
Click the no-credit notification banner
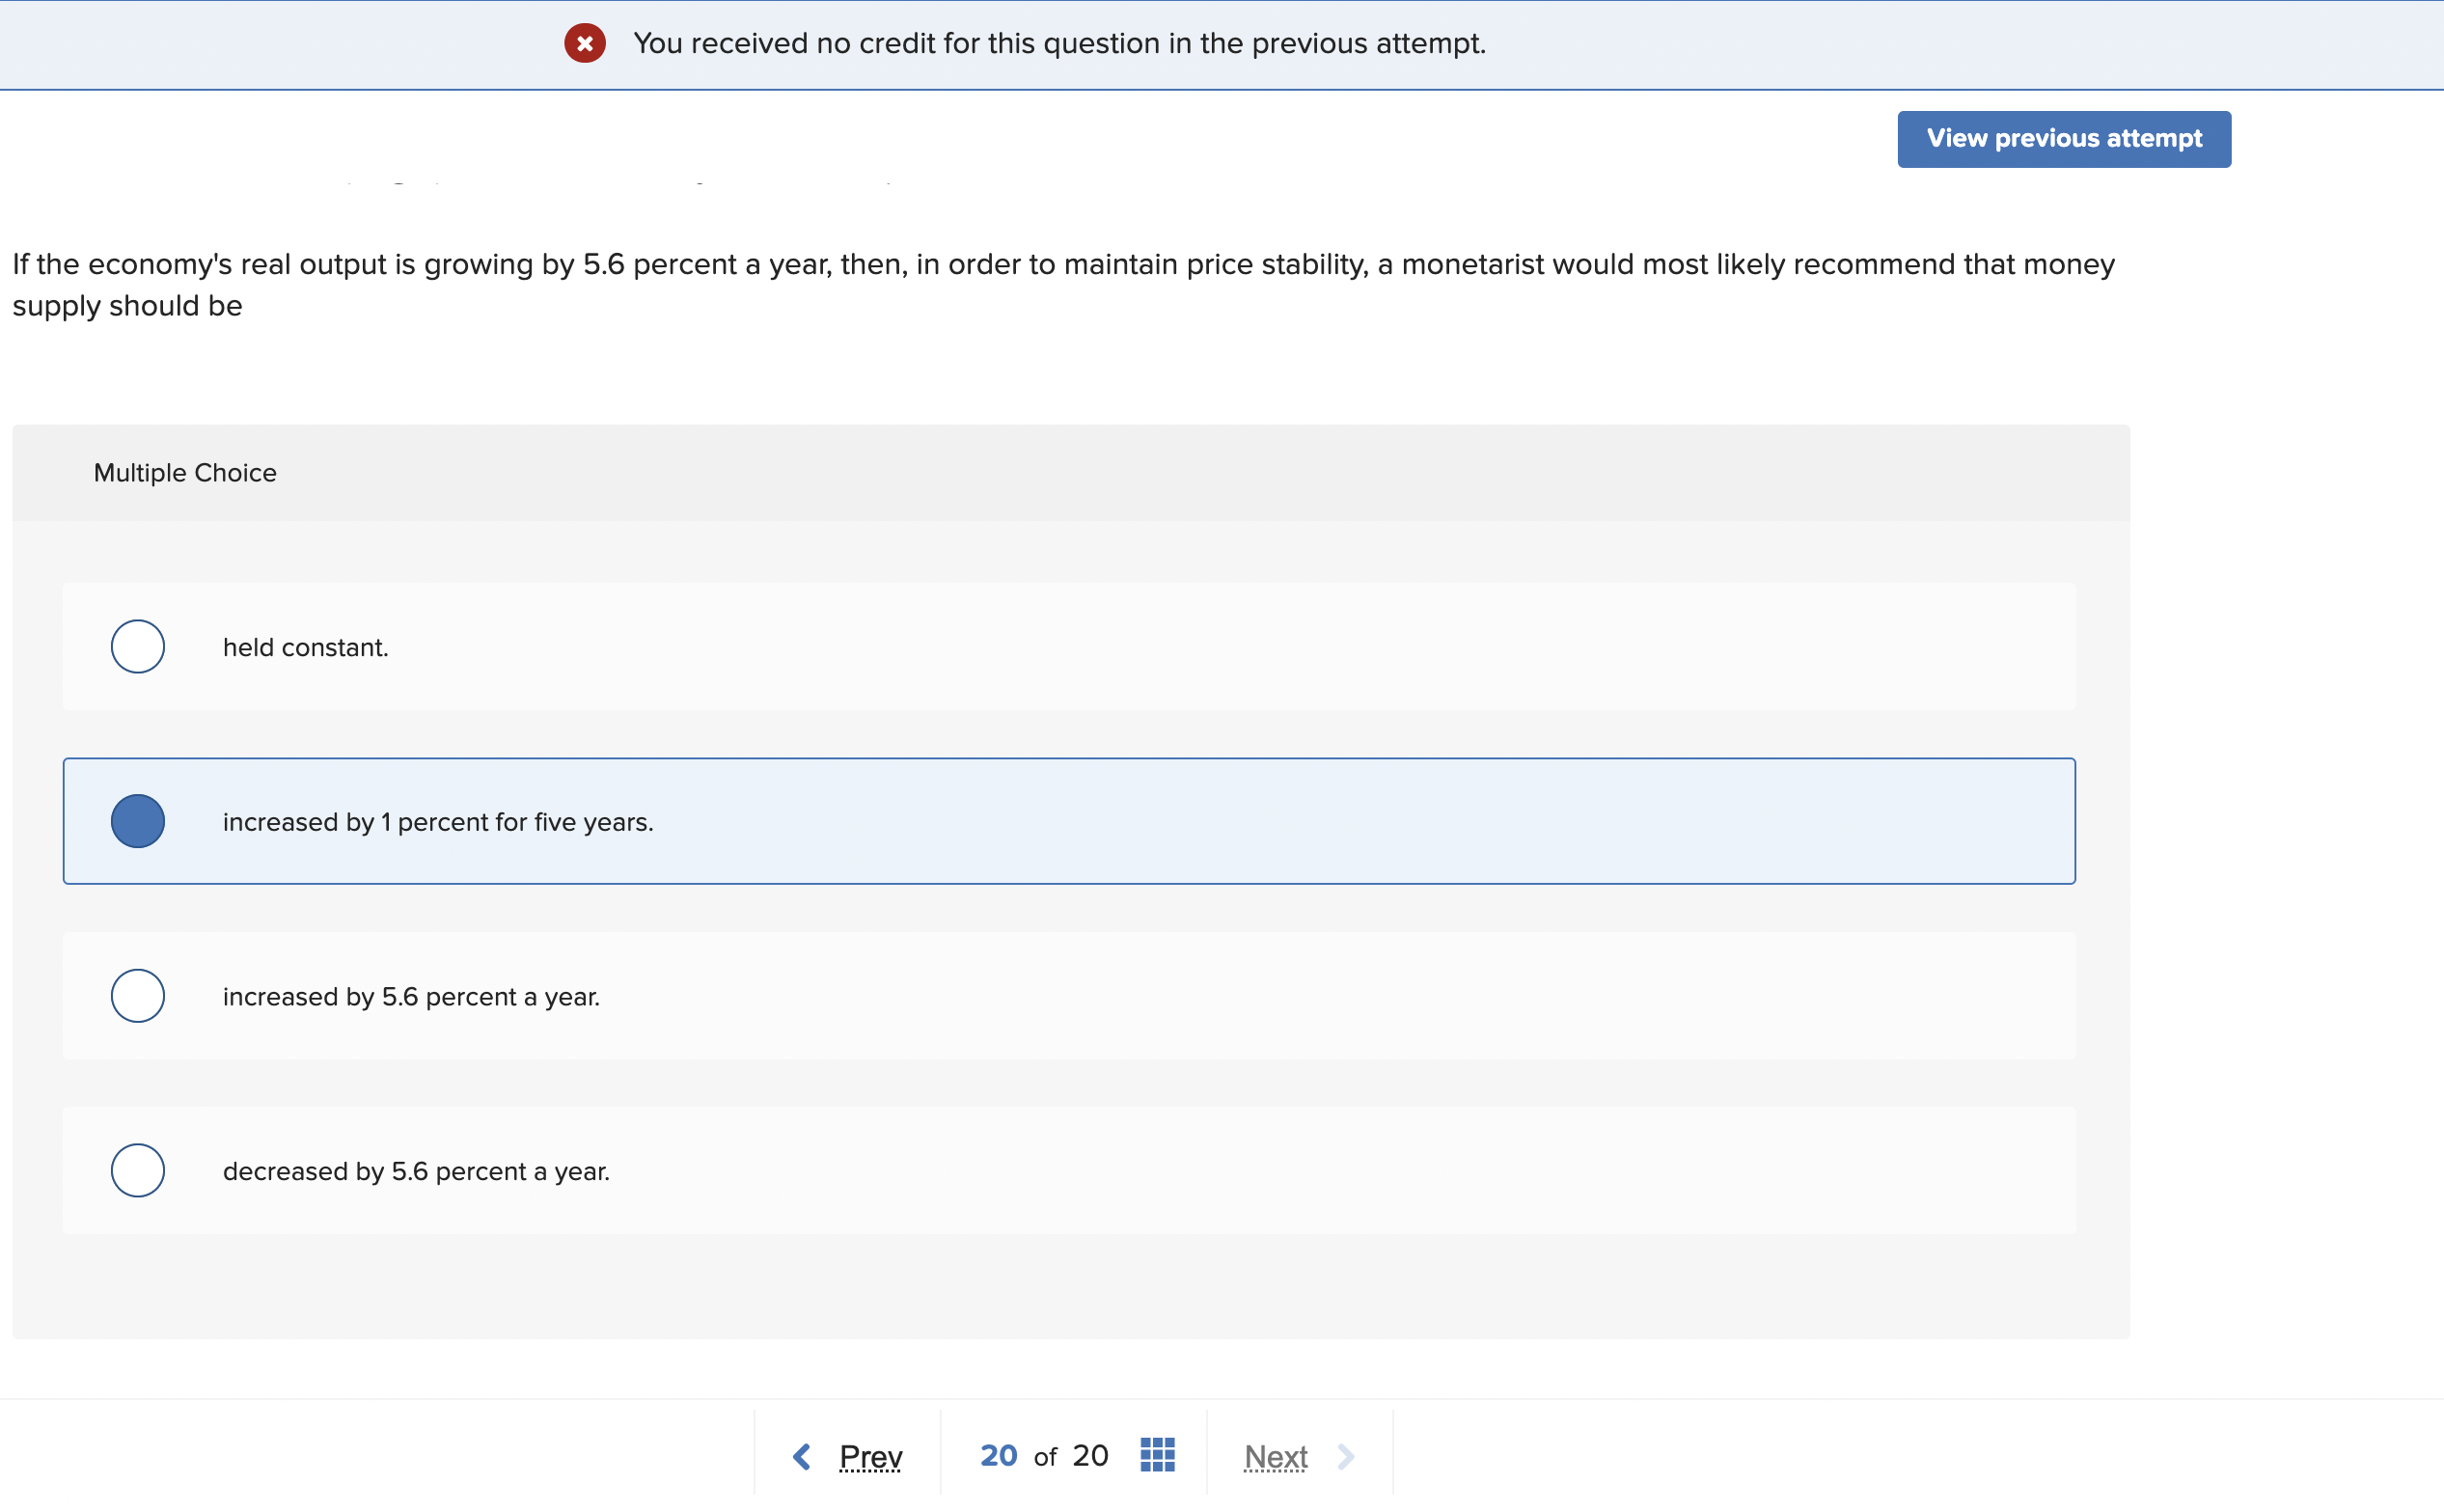pyautogui.click(x=1059, y=43)
